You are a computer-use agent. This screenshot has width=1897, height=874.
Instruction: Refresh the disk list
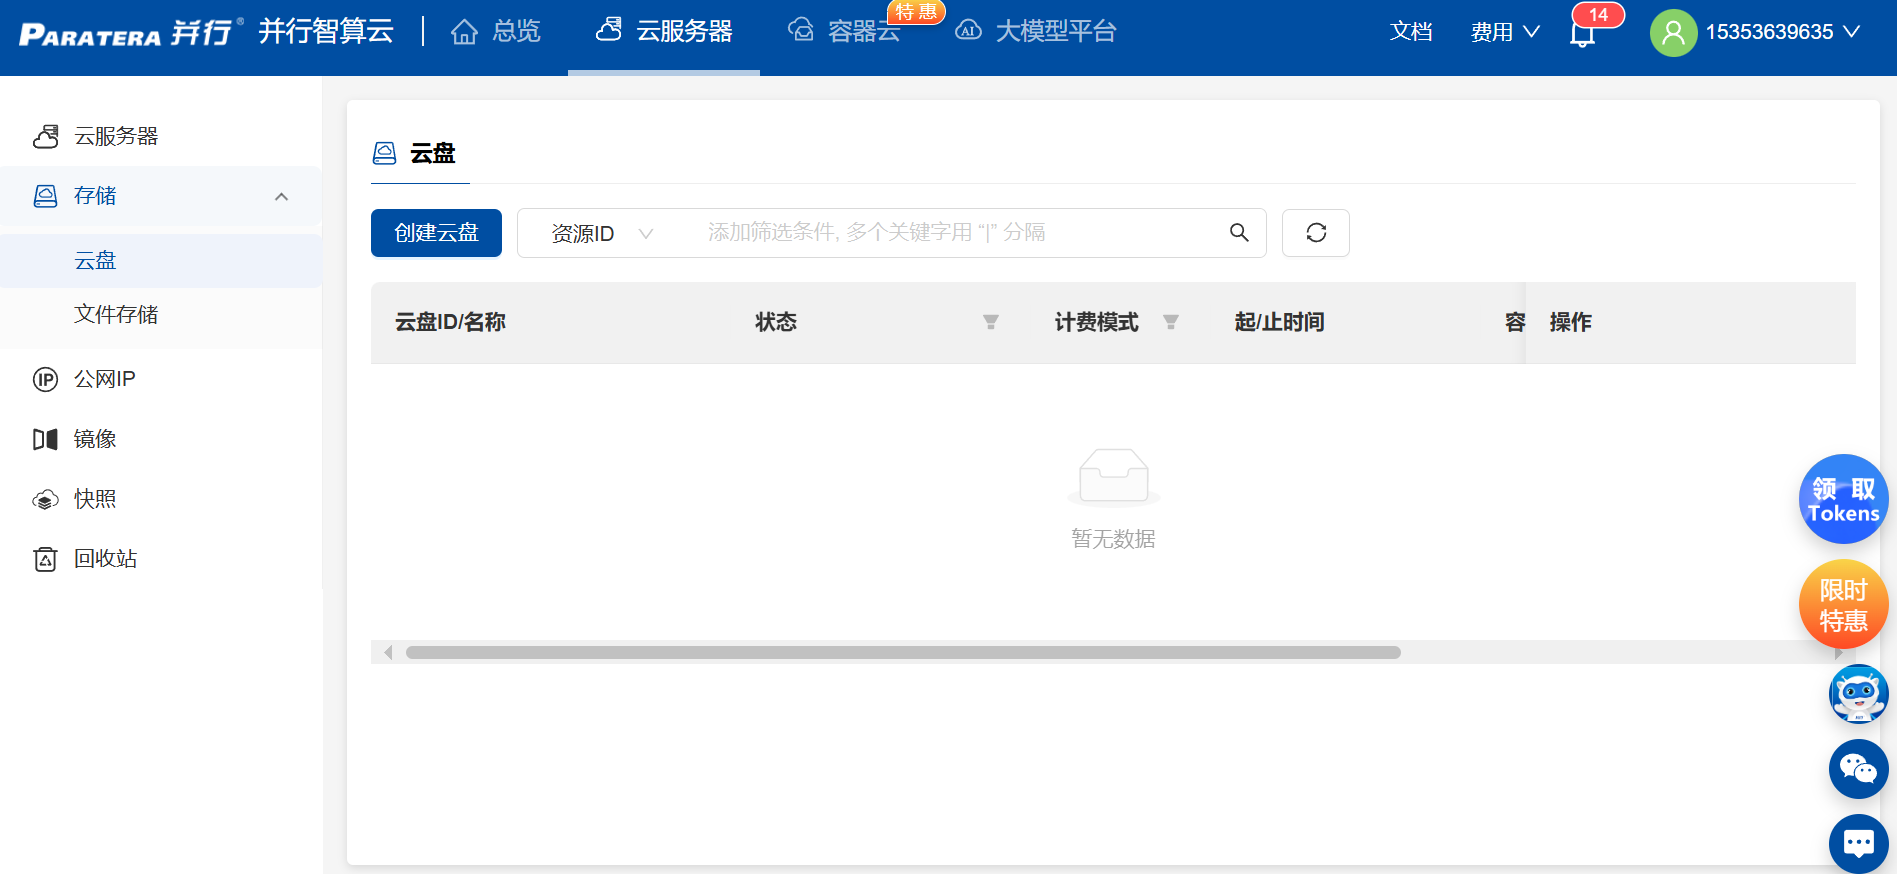[x=1316, y=233]
